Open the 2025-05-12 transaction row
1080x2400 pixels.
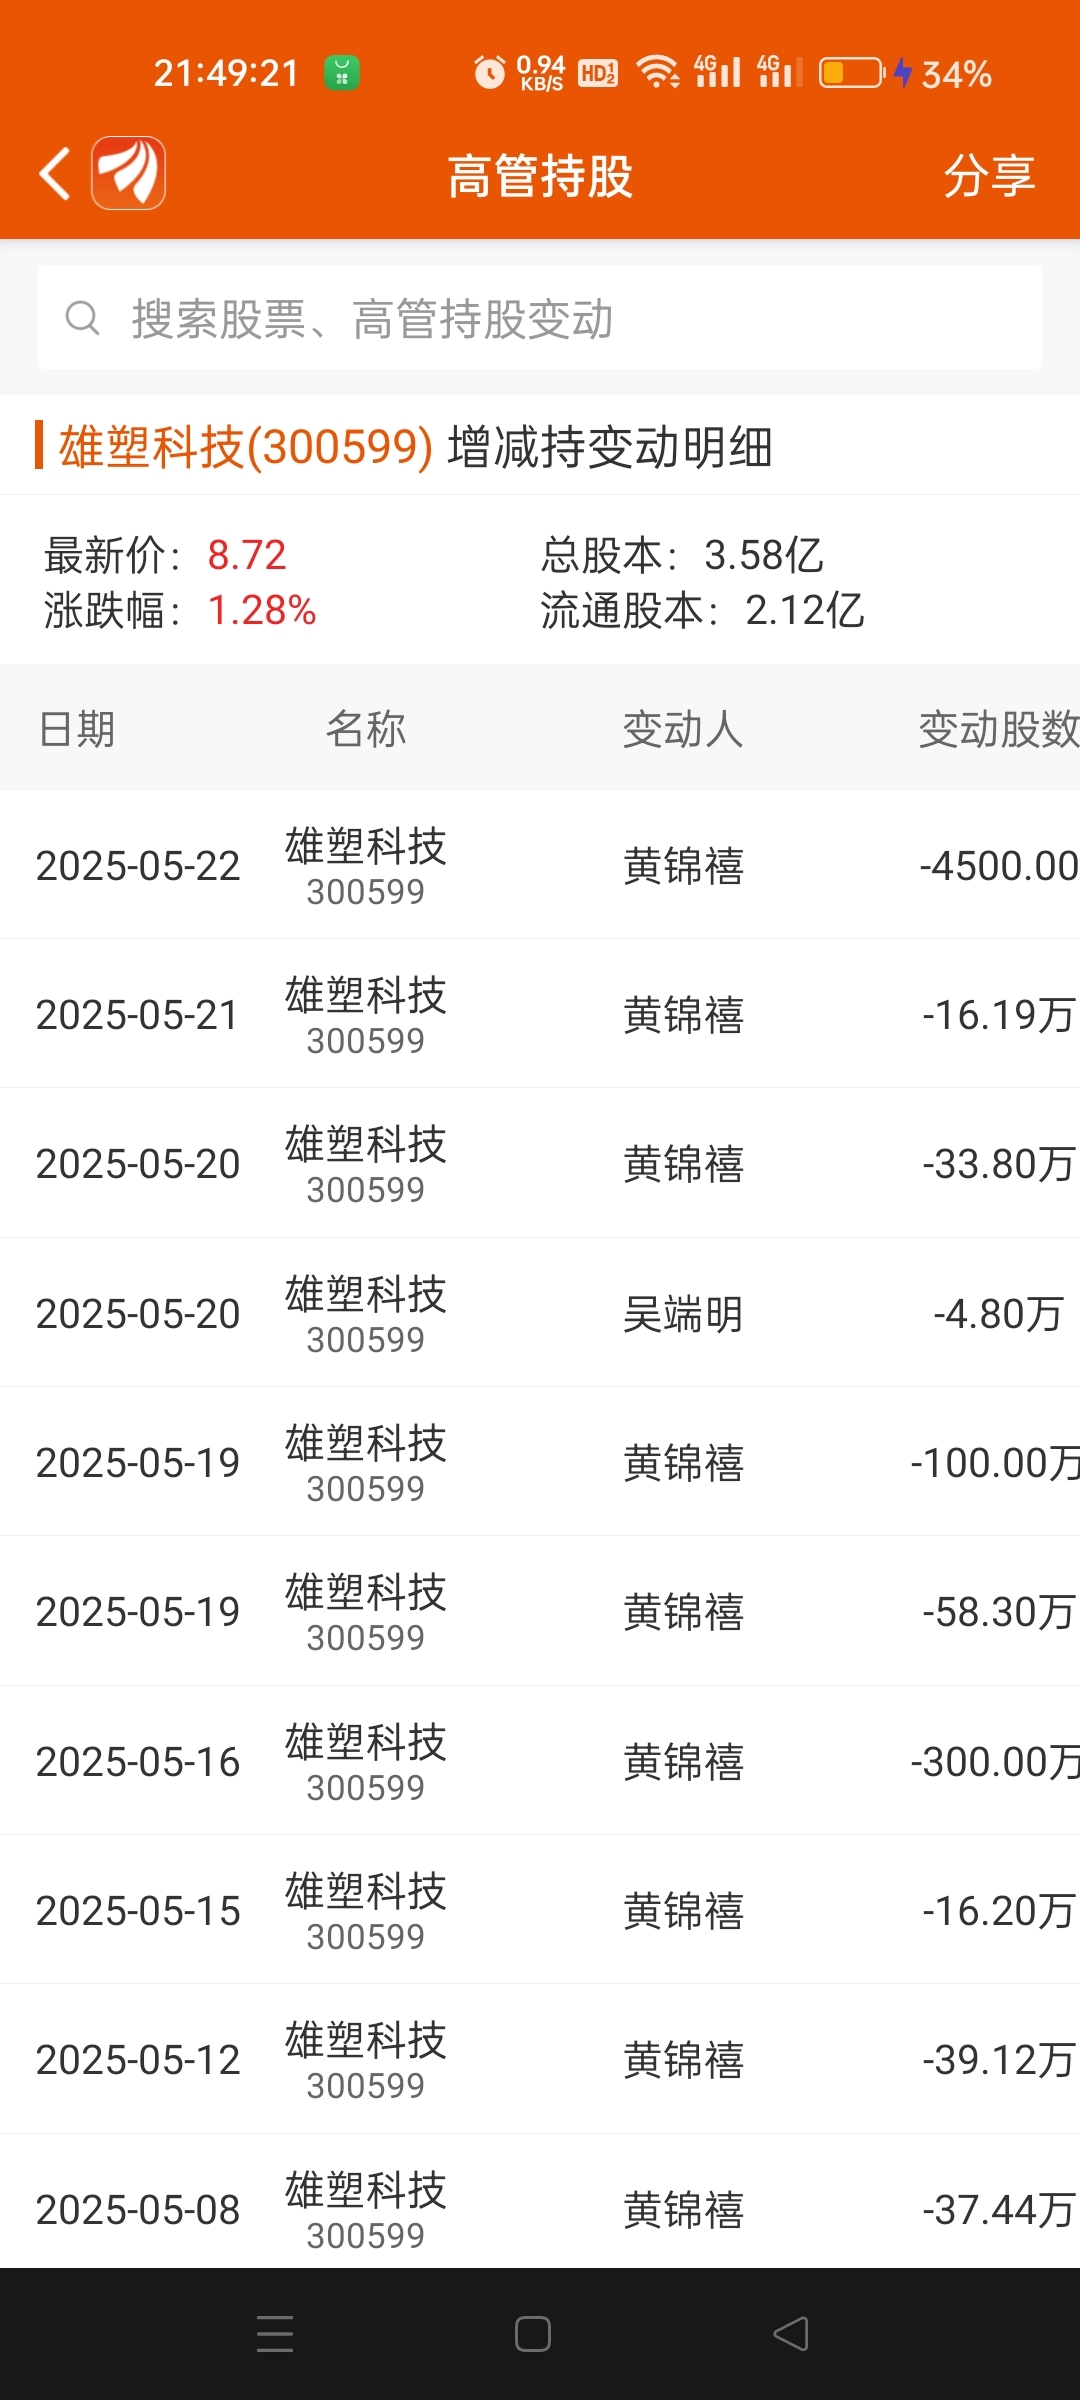coord(540,2059)
